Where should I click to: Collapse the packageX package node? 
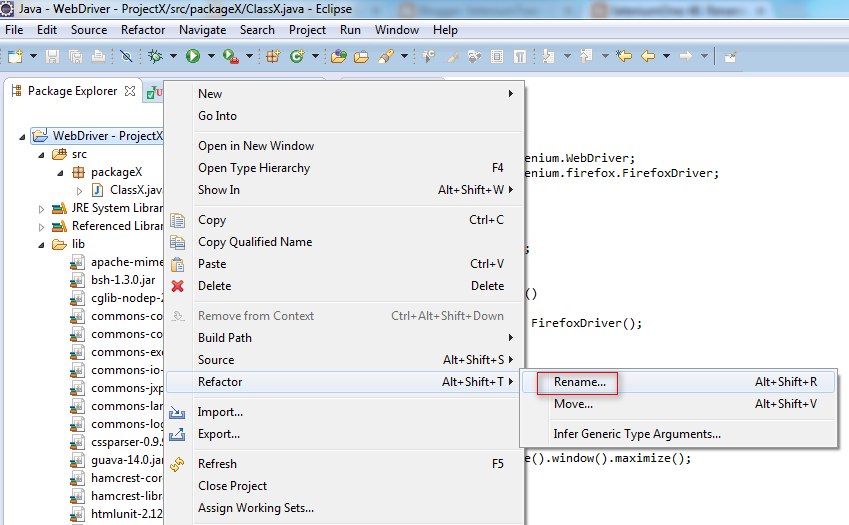(x=61, y=173)
